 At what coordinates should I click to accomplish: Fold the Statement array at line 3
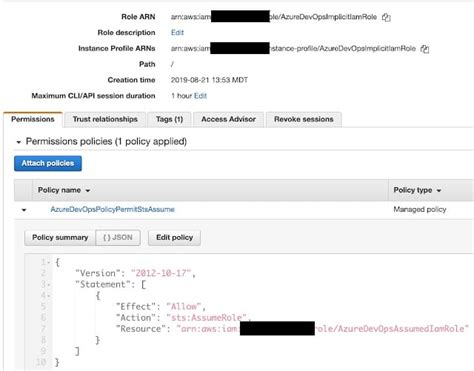pos(49,285)
